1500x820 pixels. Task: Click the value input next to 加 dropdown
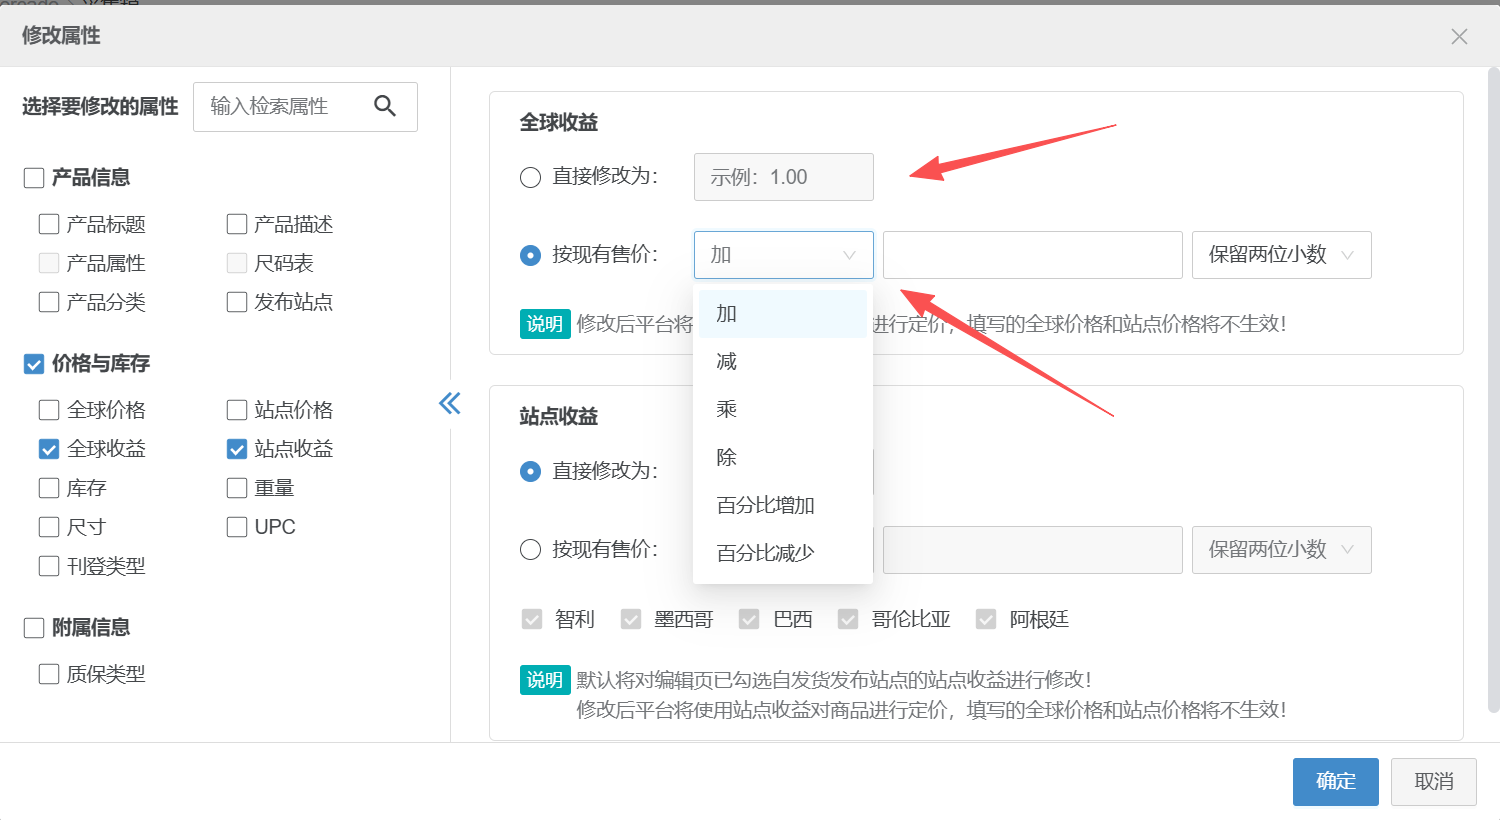click(x=1032, y=255)
